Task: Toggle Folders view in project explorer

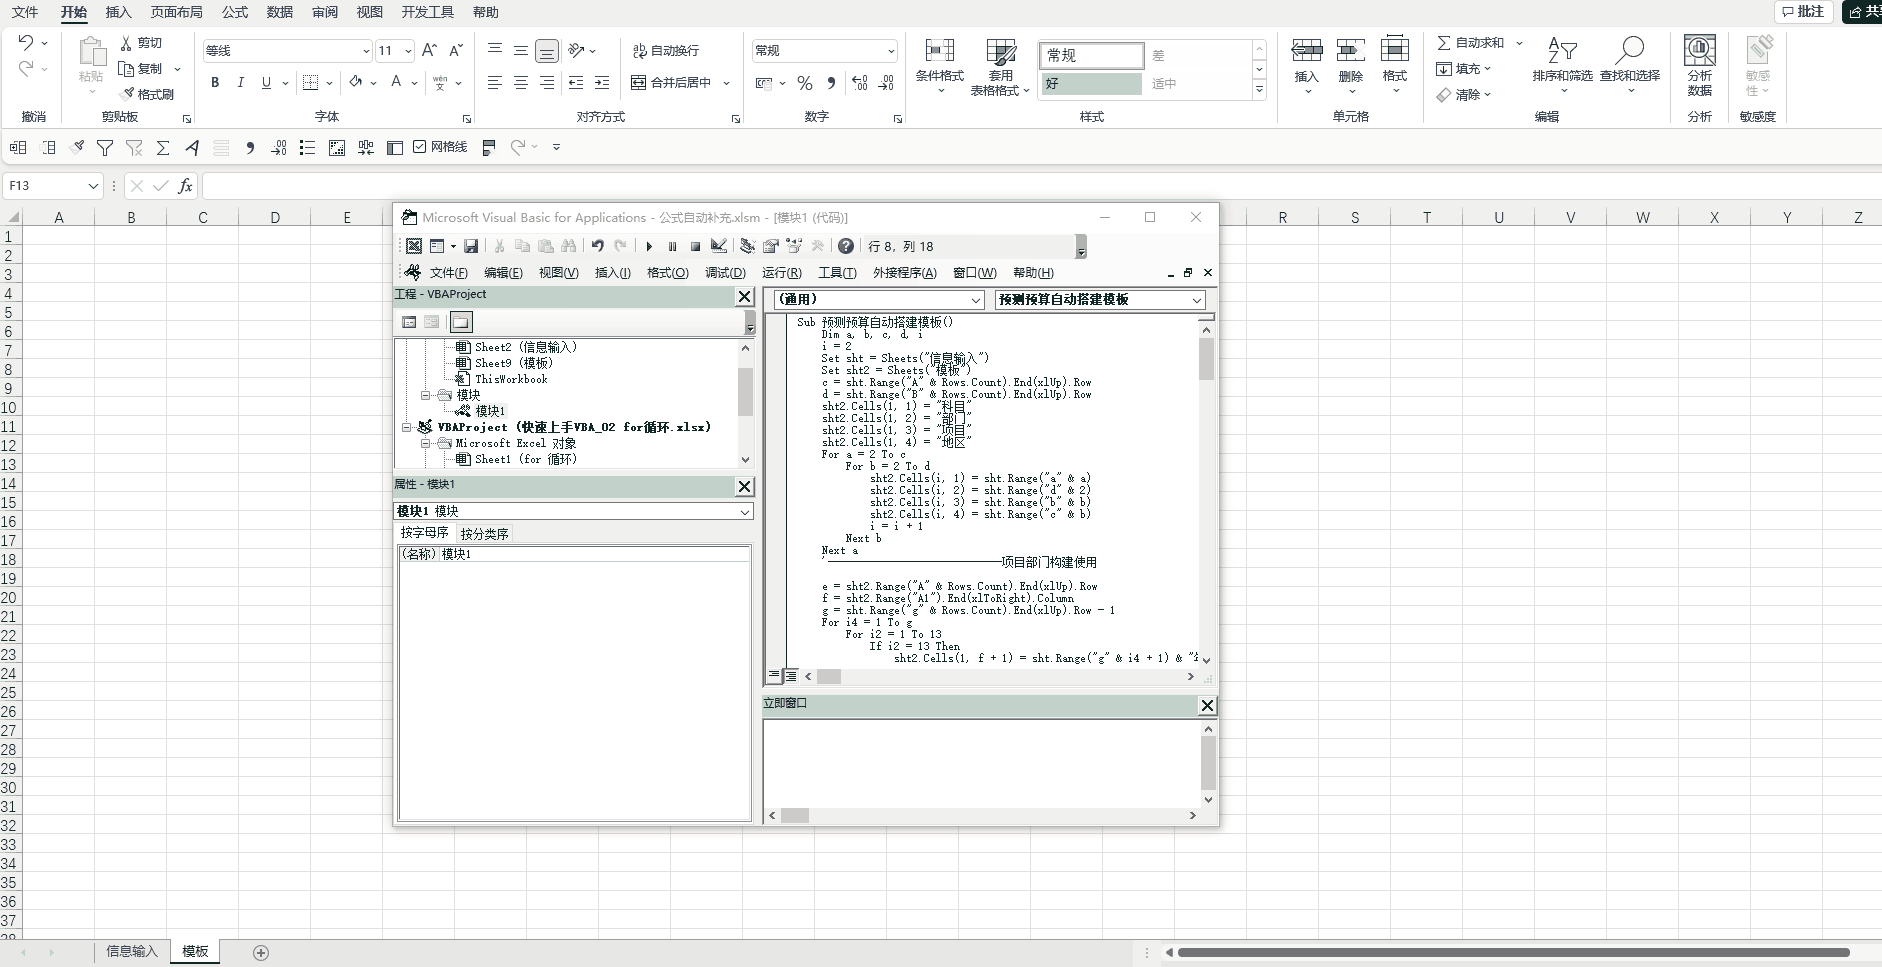Action: tap(460, 322)
